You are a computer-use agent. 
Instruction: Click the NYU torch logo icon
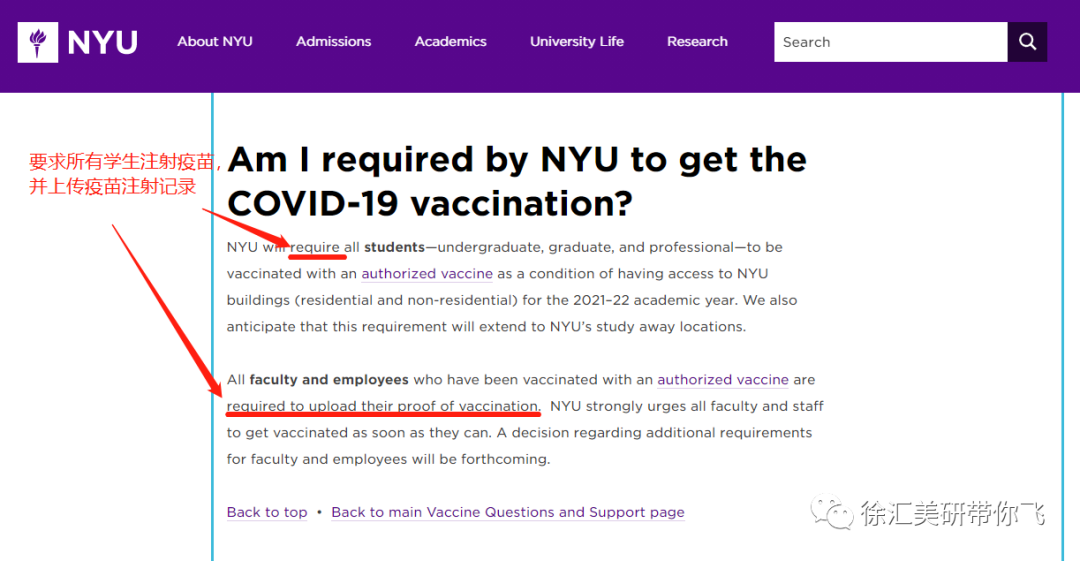[x=38, y=42]
